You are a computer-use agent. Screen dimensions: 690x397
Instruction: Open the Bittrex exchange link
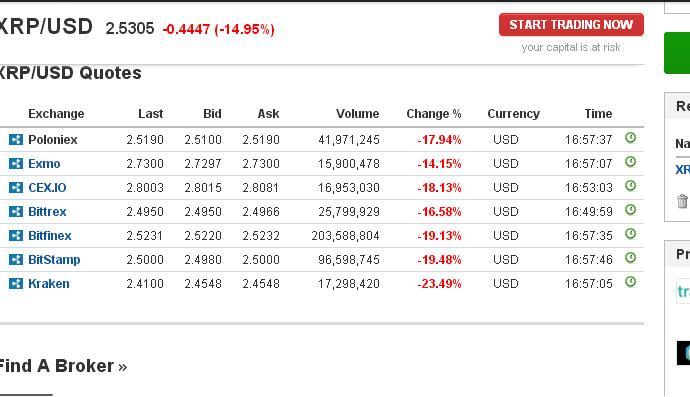pos(47,212)
